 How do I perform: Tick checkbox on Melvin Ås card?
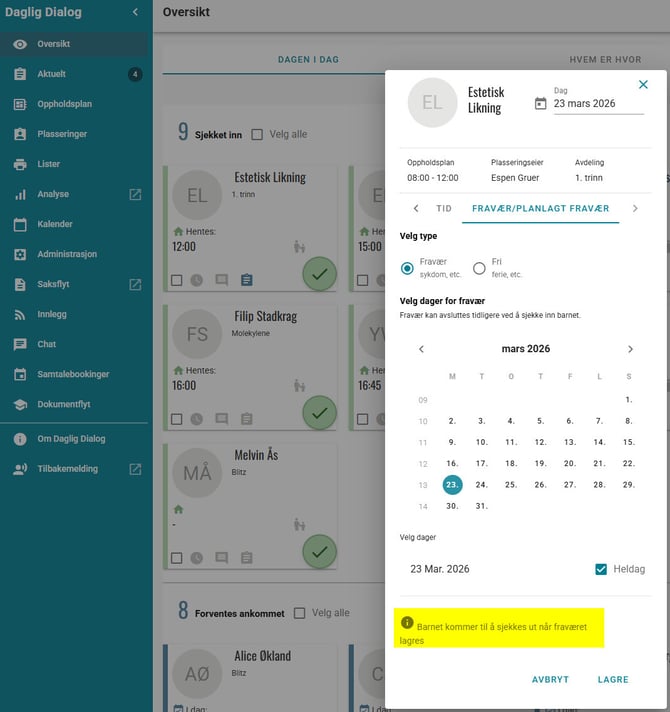coord(177,558)
